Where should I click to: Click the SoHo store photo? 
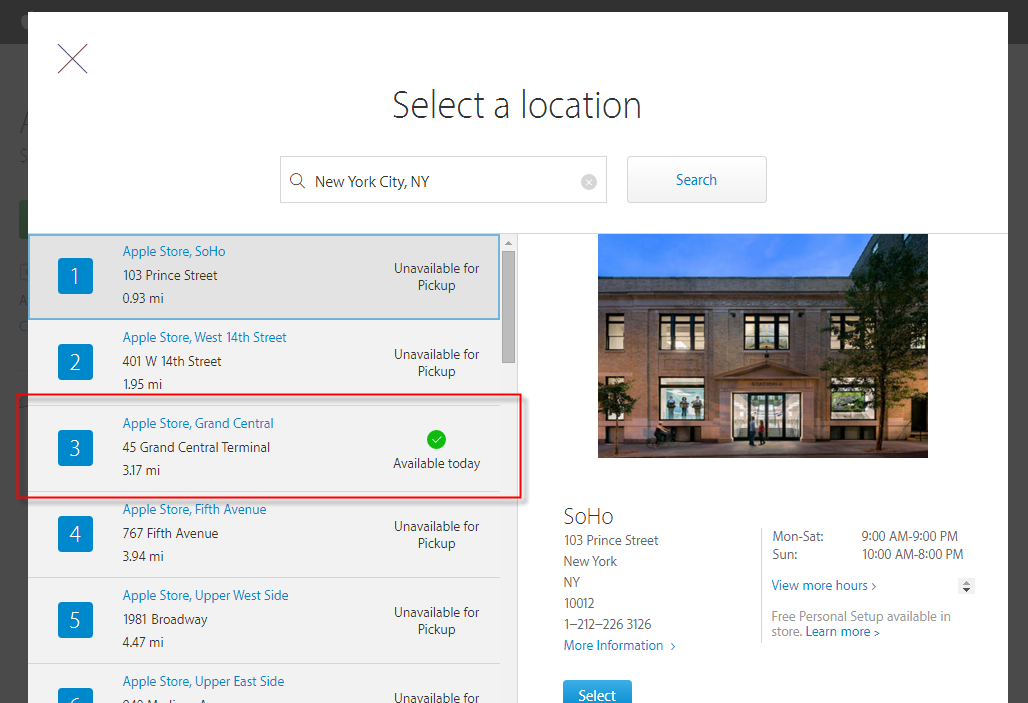[x=762, y=346]
